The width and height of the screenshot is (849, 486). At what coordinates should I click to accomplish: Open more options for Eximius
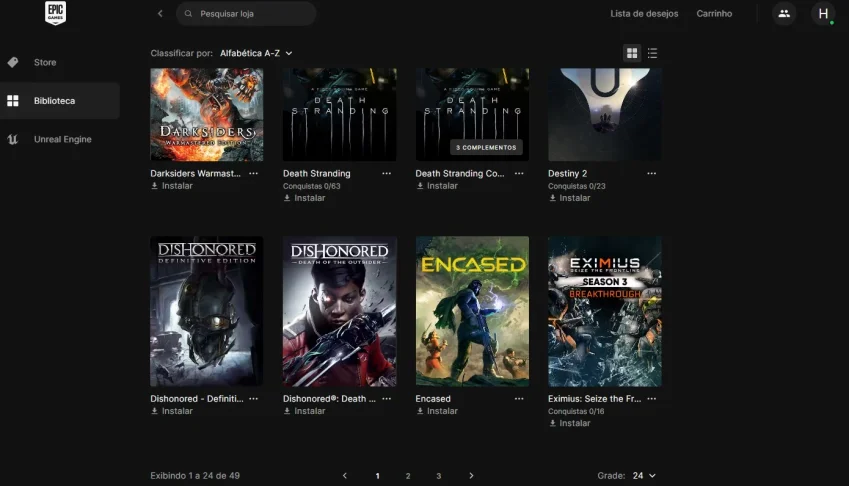coord(651,399)
